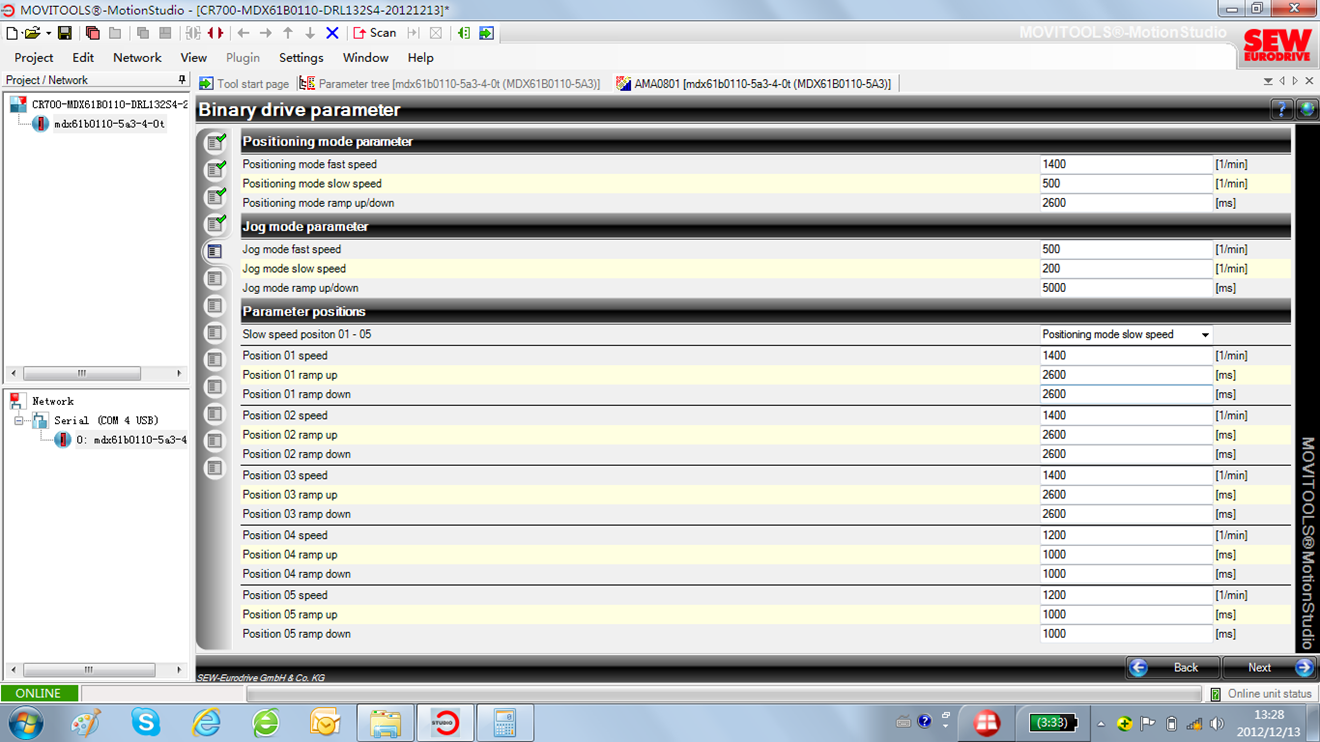This screenshot has width=1320, height=742.
Task: Select mdx61b0110-5a3-4-0t device in project tree
Action: coord(108,124)
